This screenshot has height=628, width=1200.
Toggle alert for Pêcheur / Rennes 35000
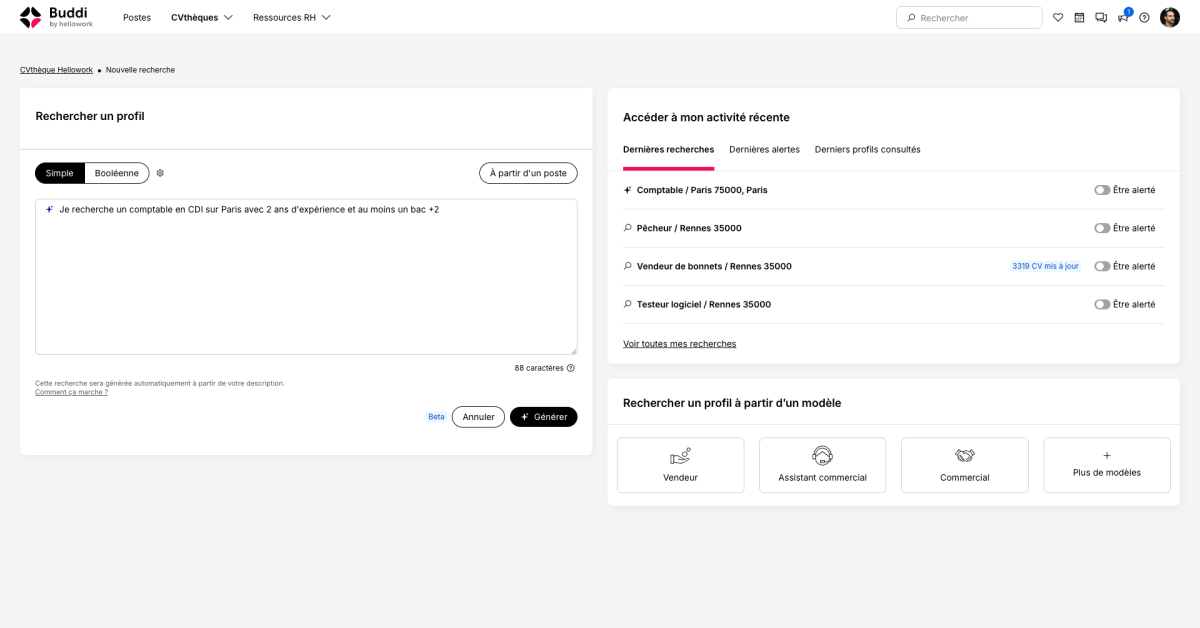[x=1102, y=228]
